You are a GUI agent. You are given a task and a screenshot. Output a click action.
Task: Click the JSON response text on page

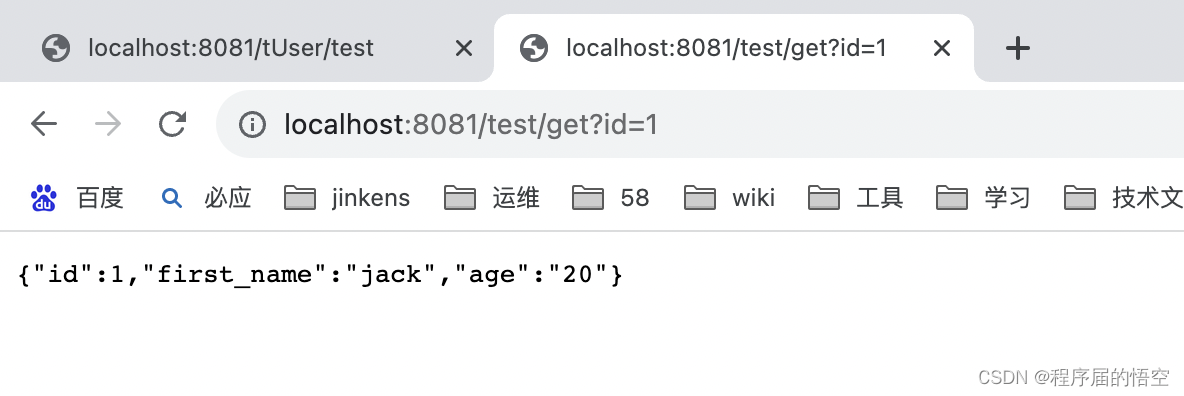[x=320, y=274]
